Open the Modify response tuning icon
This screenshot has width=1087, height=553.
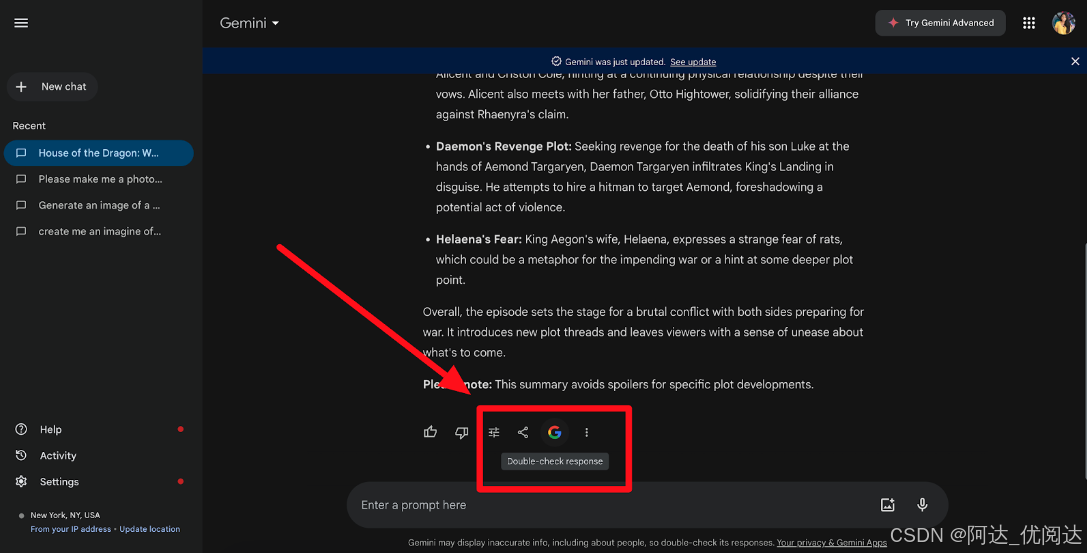(494, 432)
